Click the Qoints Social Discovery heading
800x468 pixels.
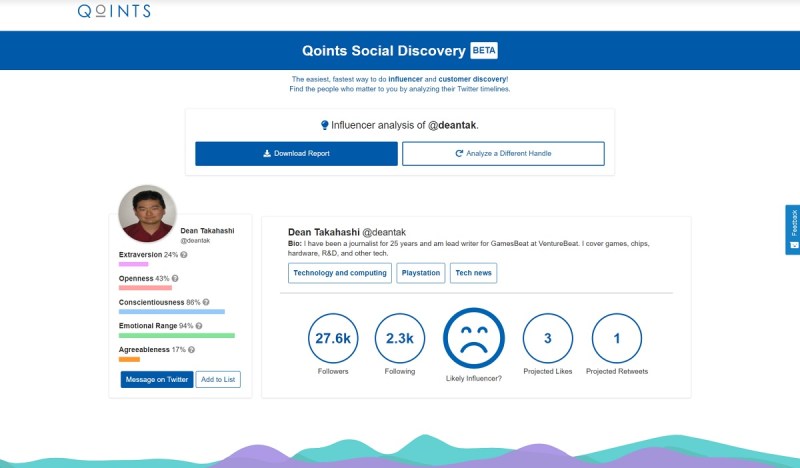384,51
